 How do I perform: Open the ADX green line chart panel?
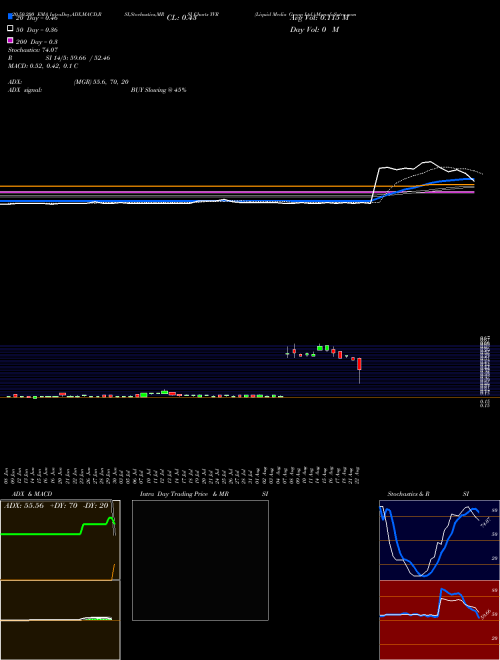[60, 540]
